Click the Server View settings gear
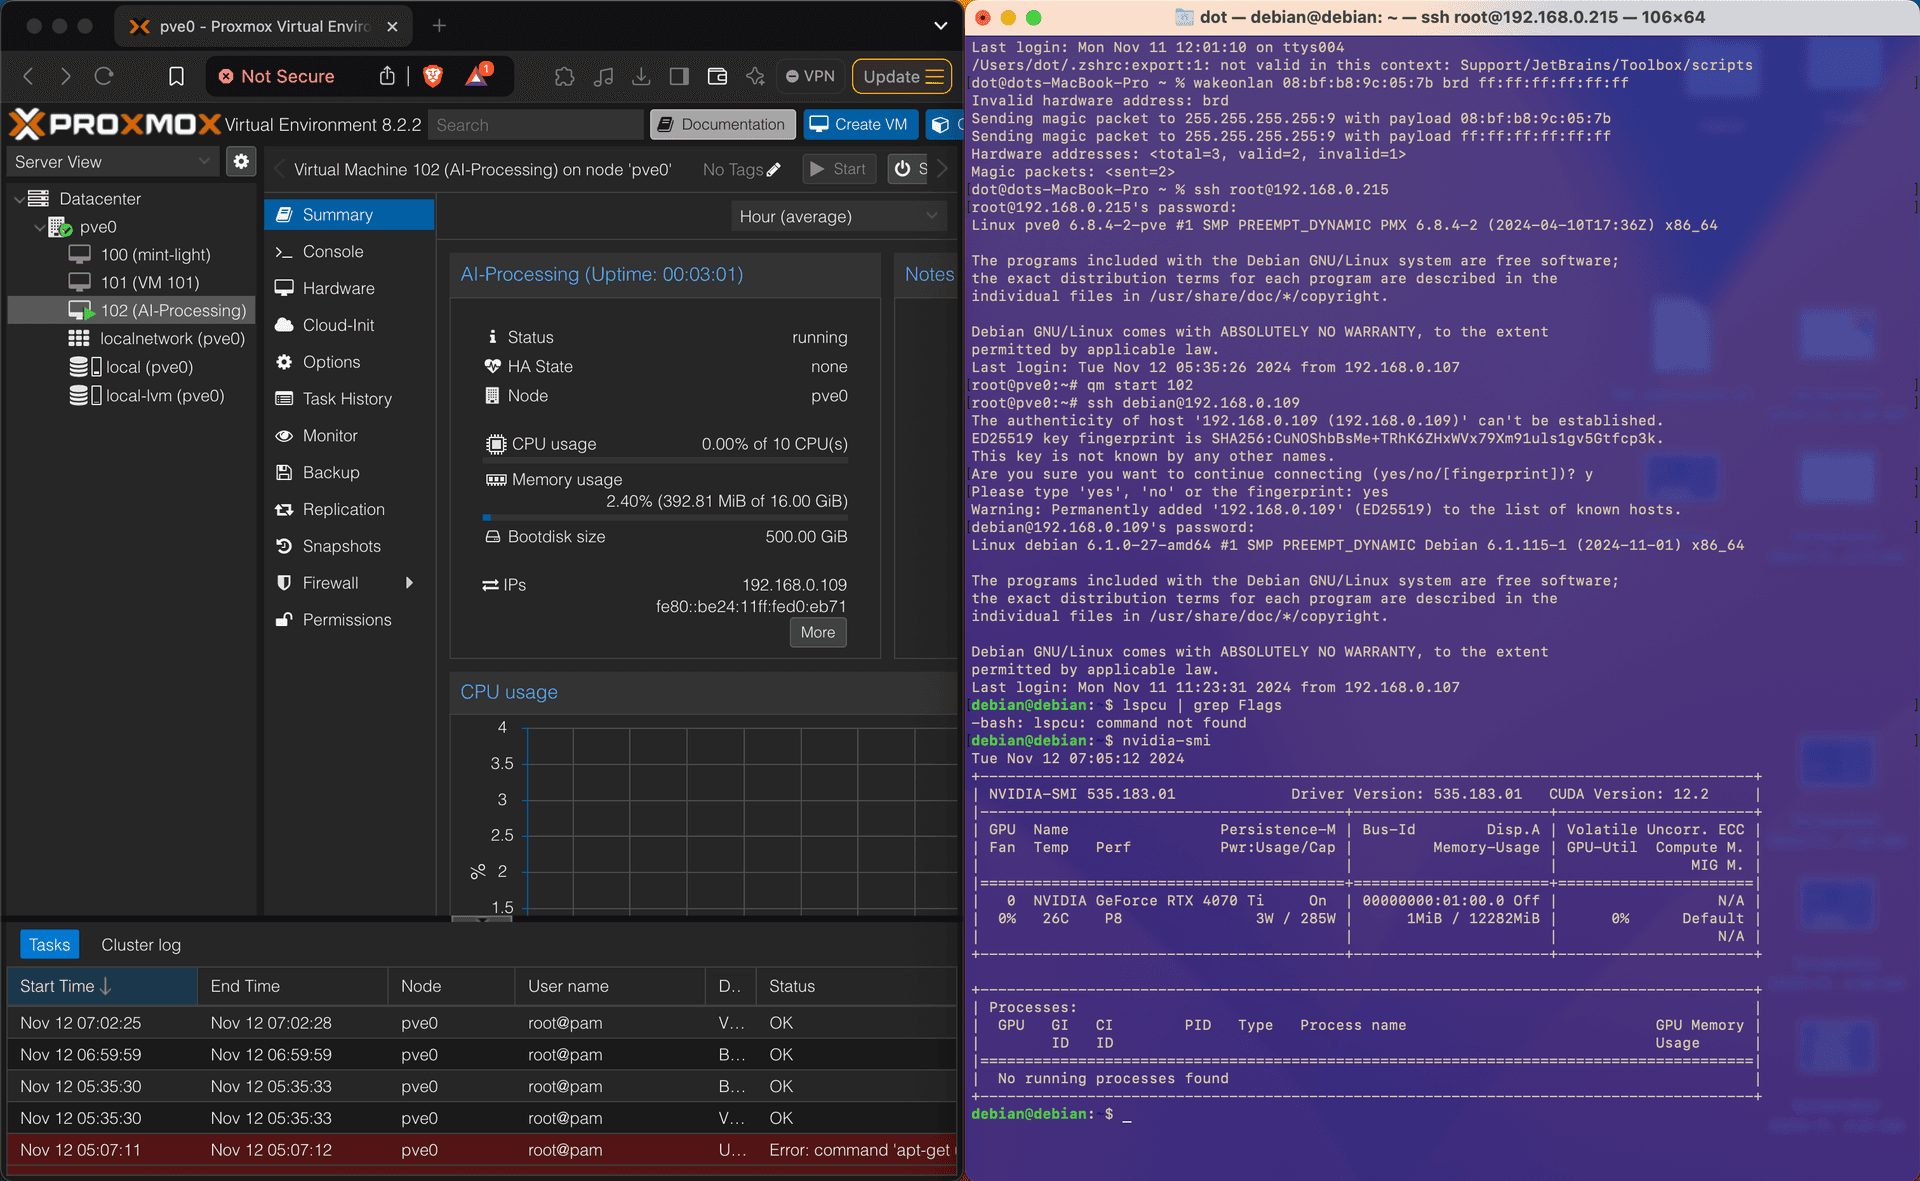 241,161
